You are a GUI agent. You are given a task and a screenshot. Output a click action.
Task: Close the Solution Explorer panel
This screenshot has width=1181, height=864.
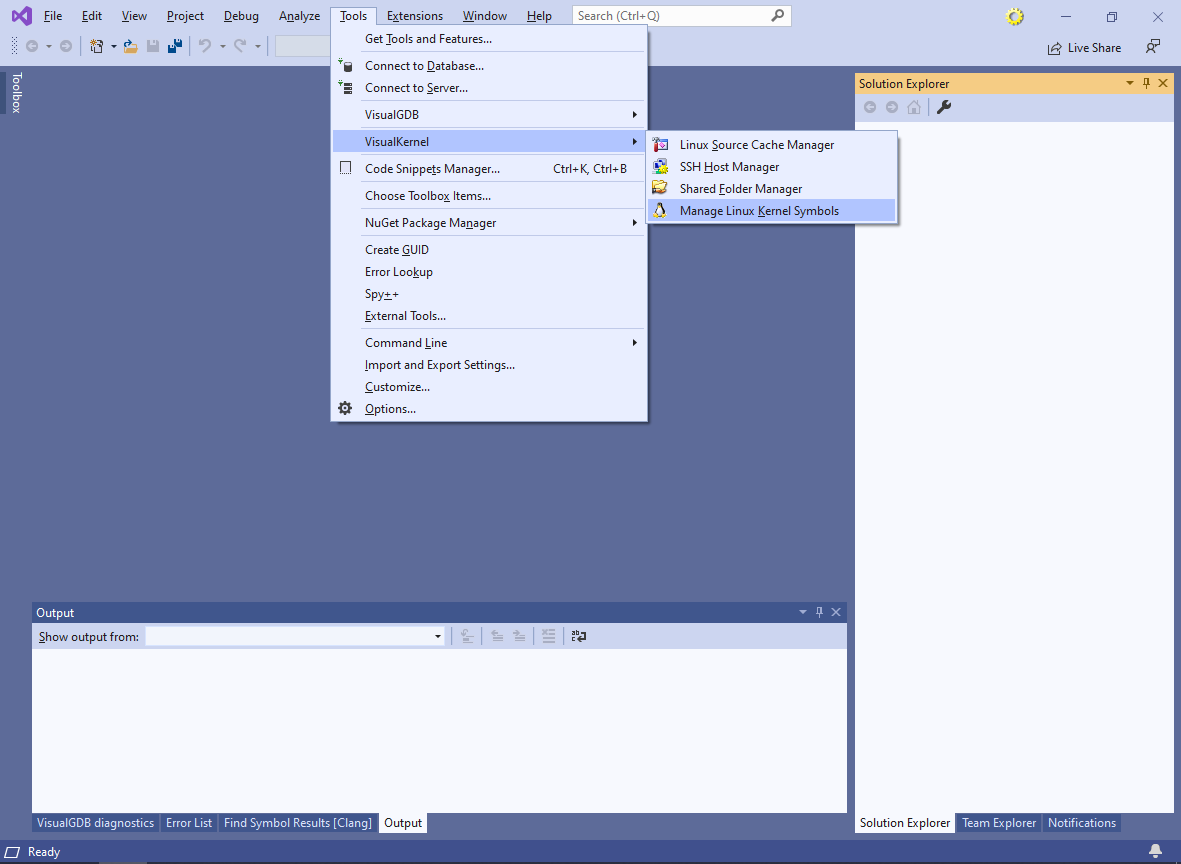(1163, 84)
